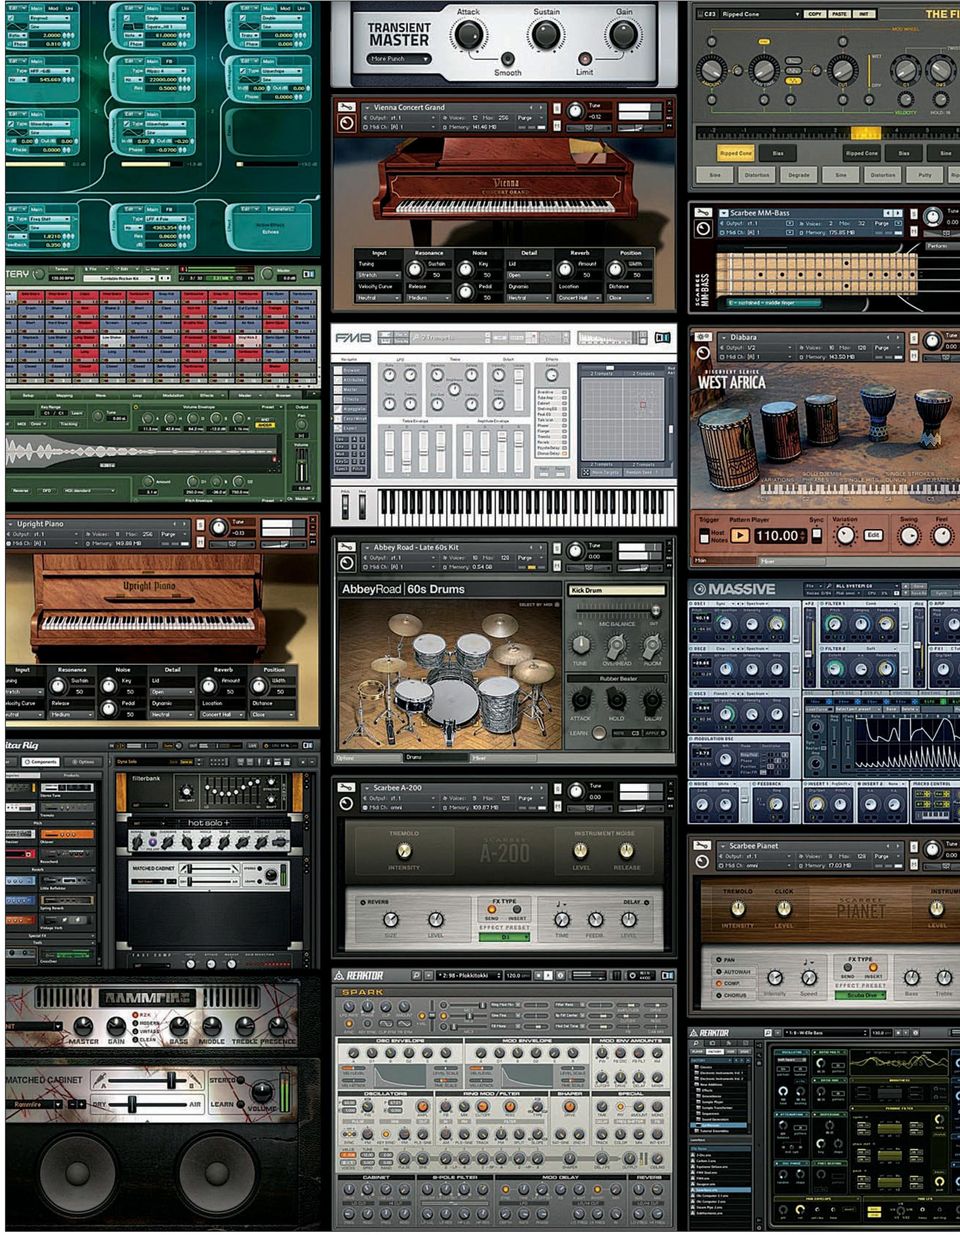The width and height of the screenshot is (960, 1235).
Task: Click the Variation knob in West Africa
Action: pyautogui.click(x=845, y=535)
